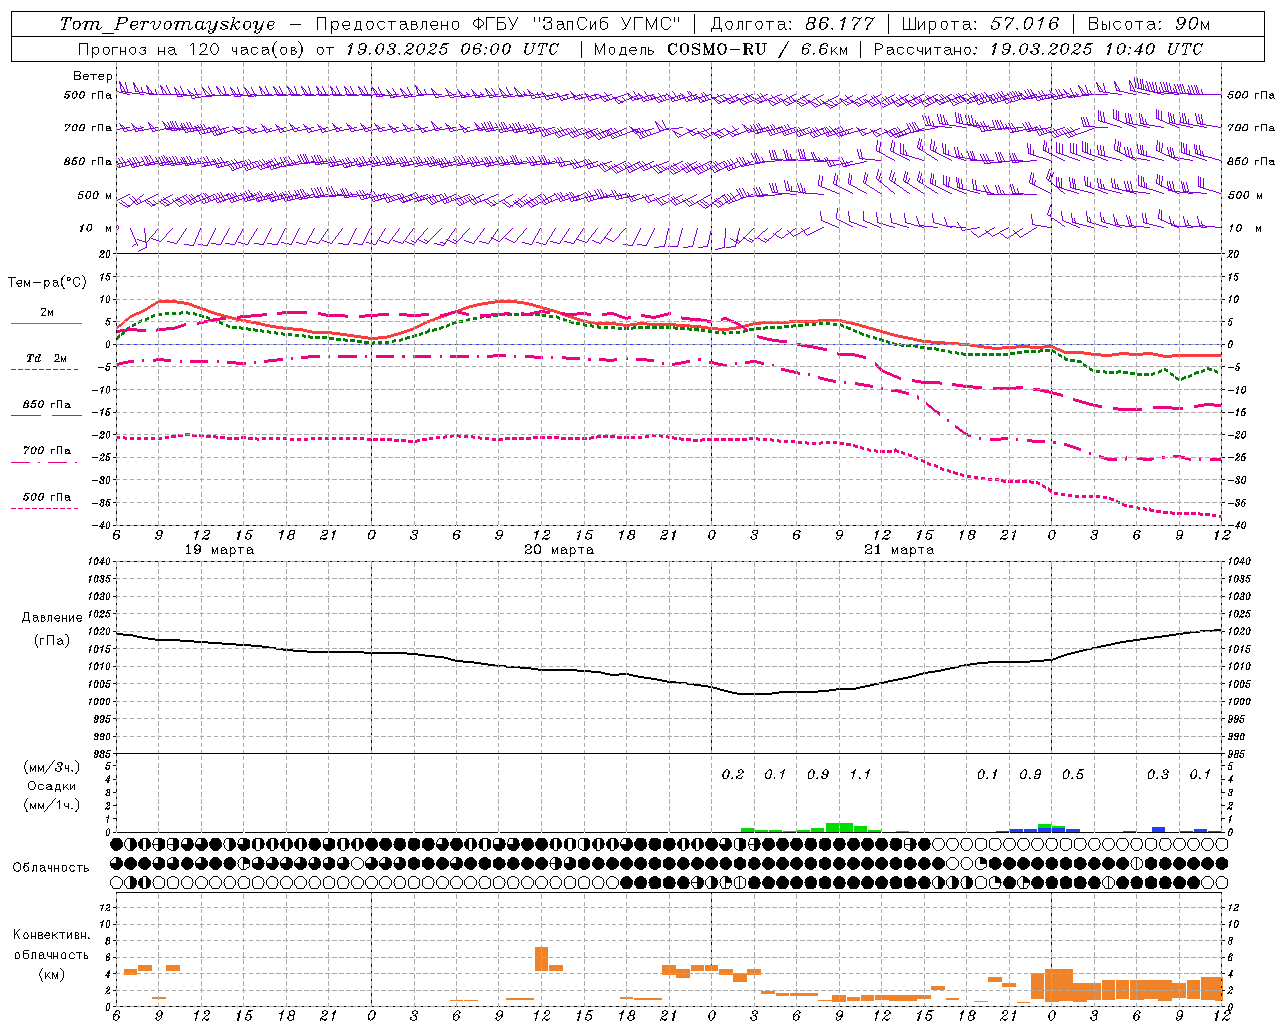
Task: Click the 19 марта date label
Action: click(x=219, y=550)
